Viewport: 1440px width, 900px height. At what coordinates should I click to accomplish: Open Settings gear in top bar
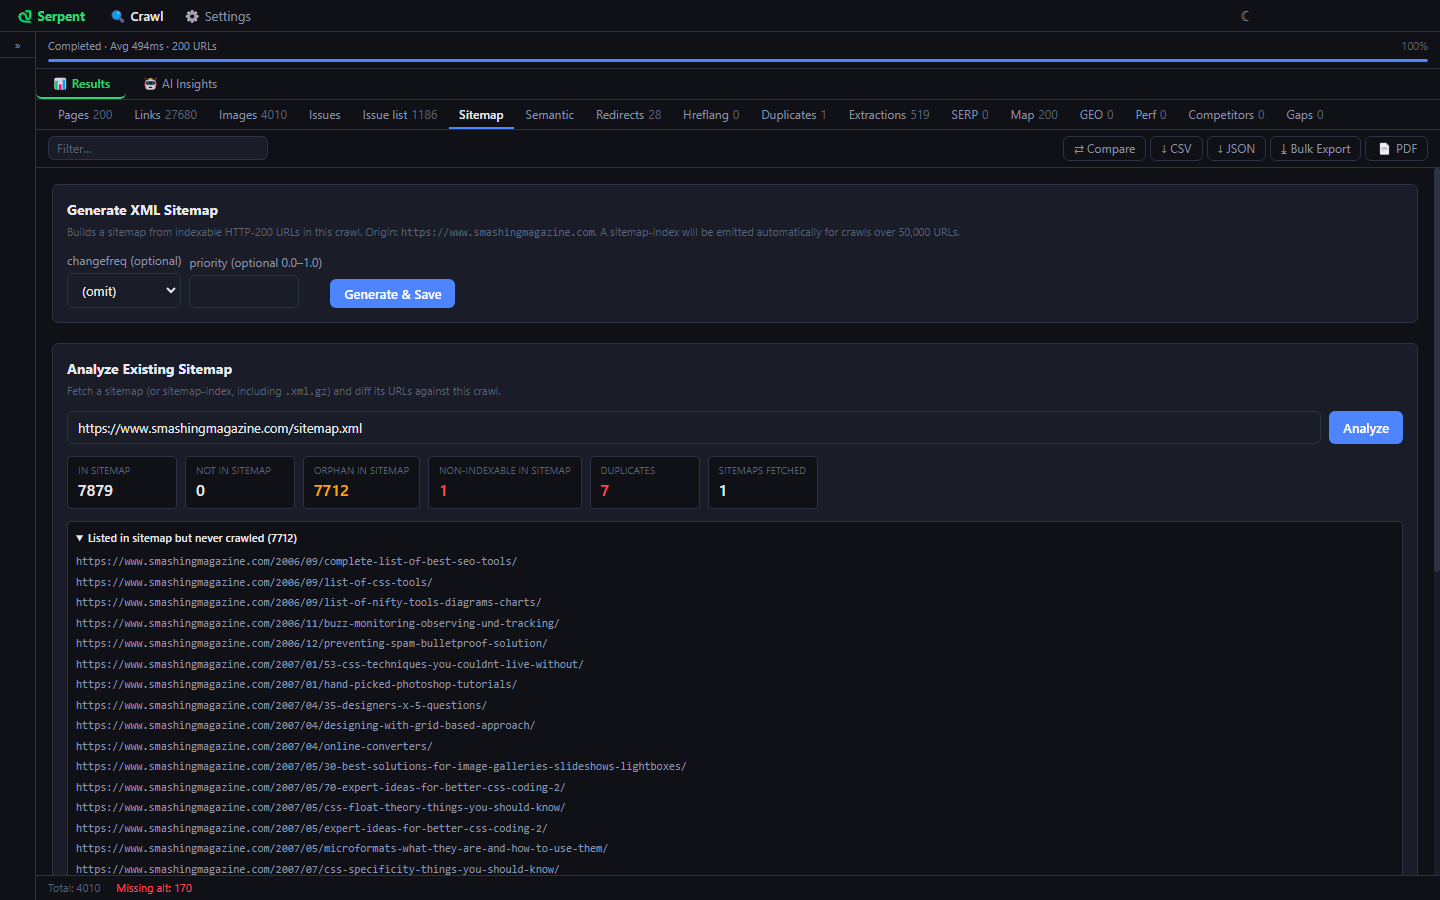pyautogui.click(x=218, y=16)
